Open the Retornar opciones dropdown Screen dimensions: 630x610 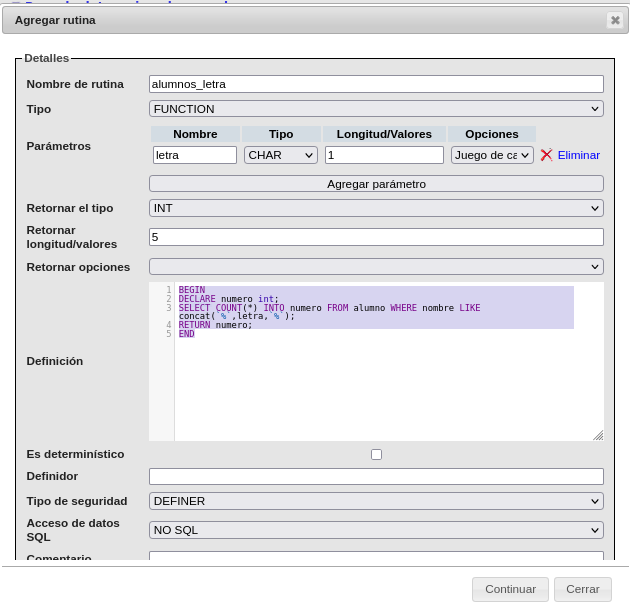376,267
